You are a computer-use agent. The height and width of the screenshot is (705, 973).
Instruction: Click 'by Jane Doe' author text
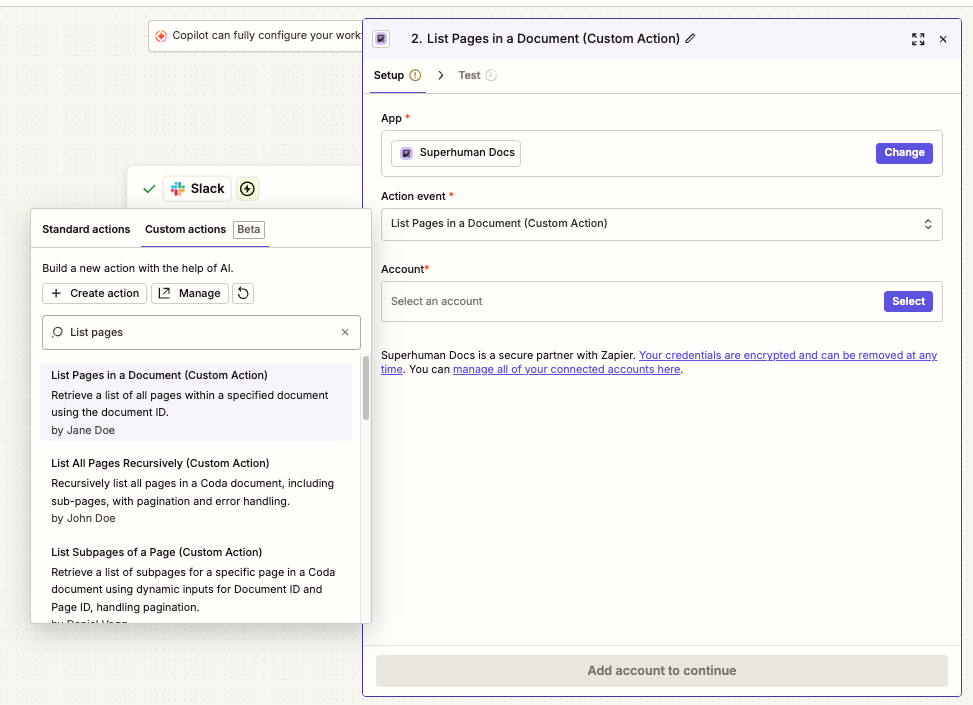[83, 430]
